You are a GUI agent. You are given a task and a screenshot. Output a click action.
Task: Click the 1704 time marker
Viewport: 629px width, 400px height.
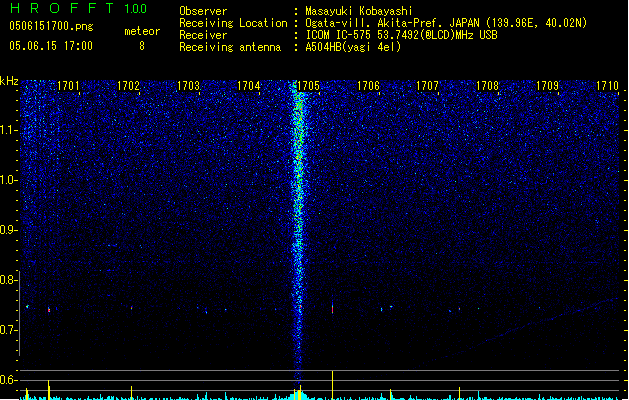pos(248,86)
